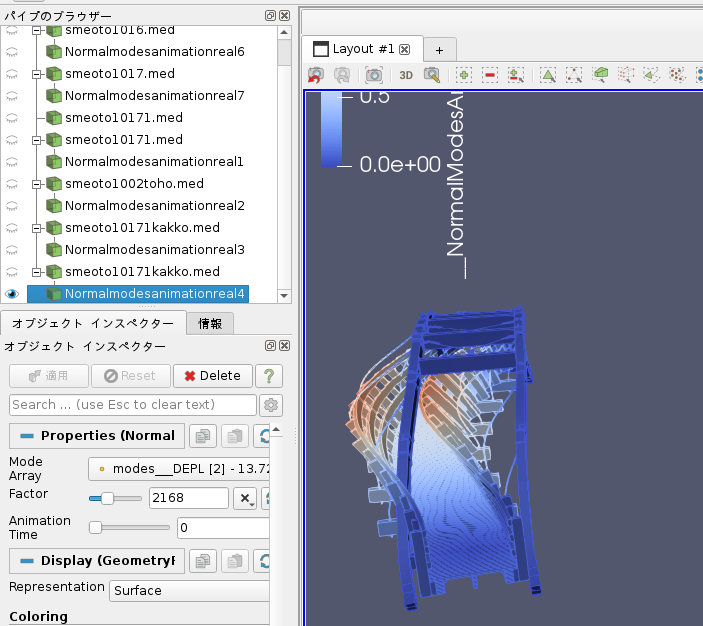Image resolution: width=703 pixels, height=626 pixels.
Task: Click the Animation Time slider handle
Action: coord(96,527)
